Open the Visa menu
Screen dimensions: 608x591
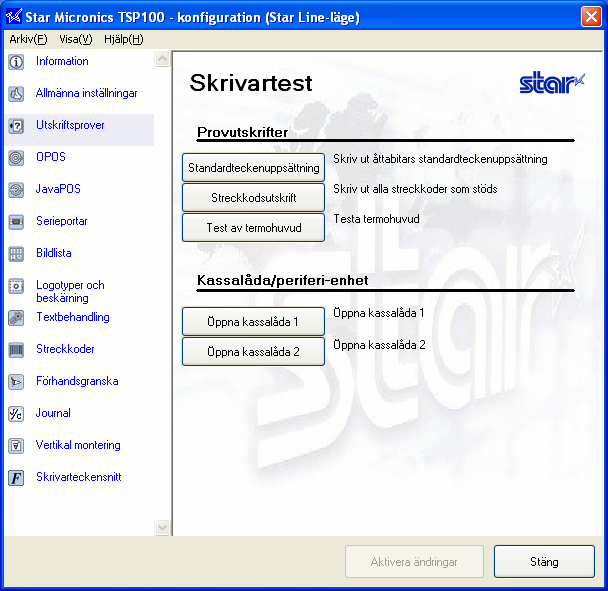tap(76, 39)
